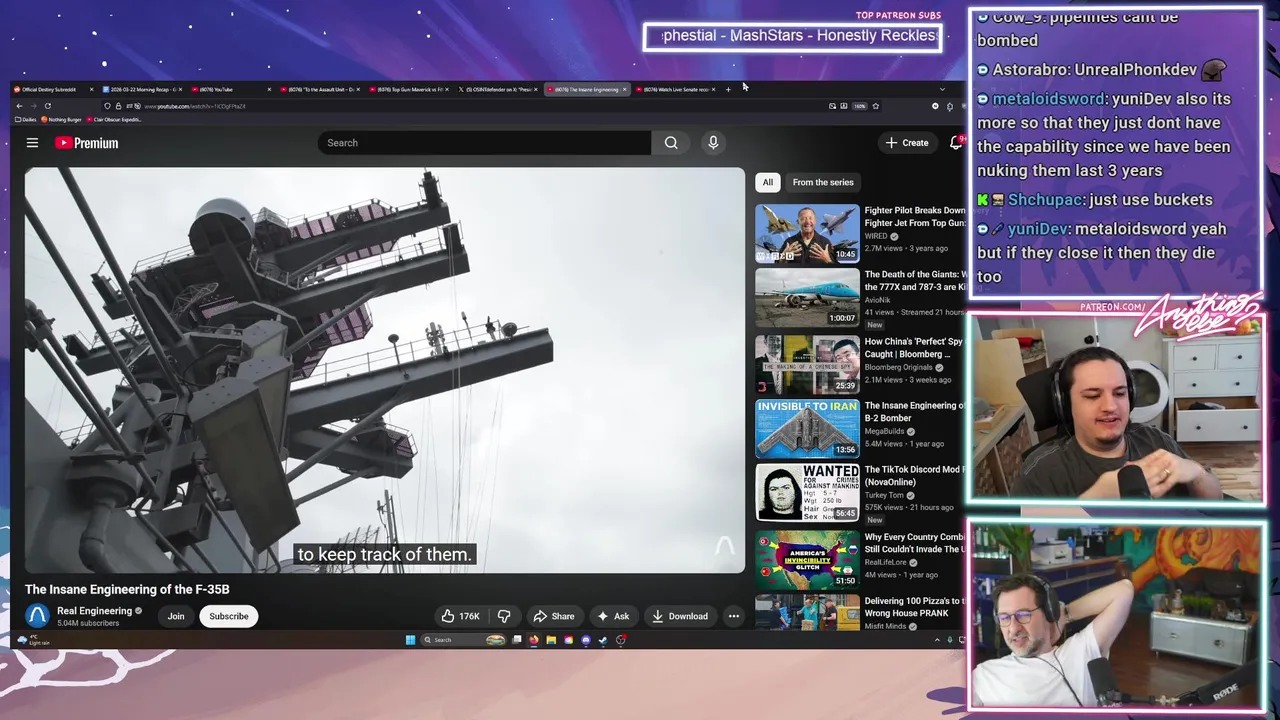Open Real Engineering channel name link

click(x=94, y=611)
